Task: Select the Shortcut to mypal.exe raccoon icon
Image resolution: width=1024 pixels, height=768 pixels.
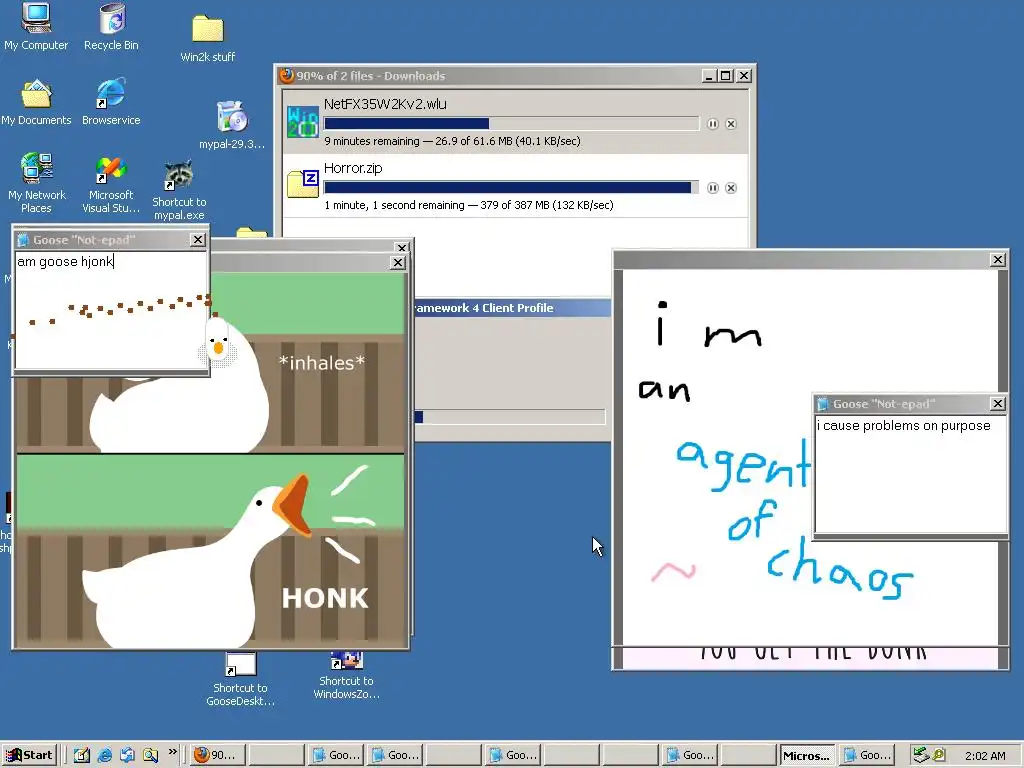Action: point(179,190)
